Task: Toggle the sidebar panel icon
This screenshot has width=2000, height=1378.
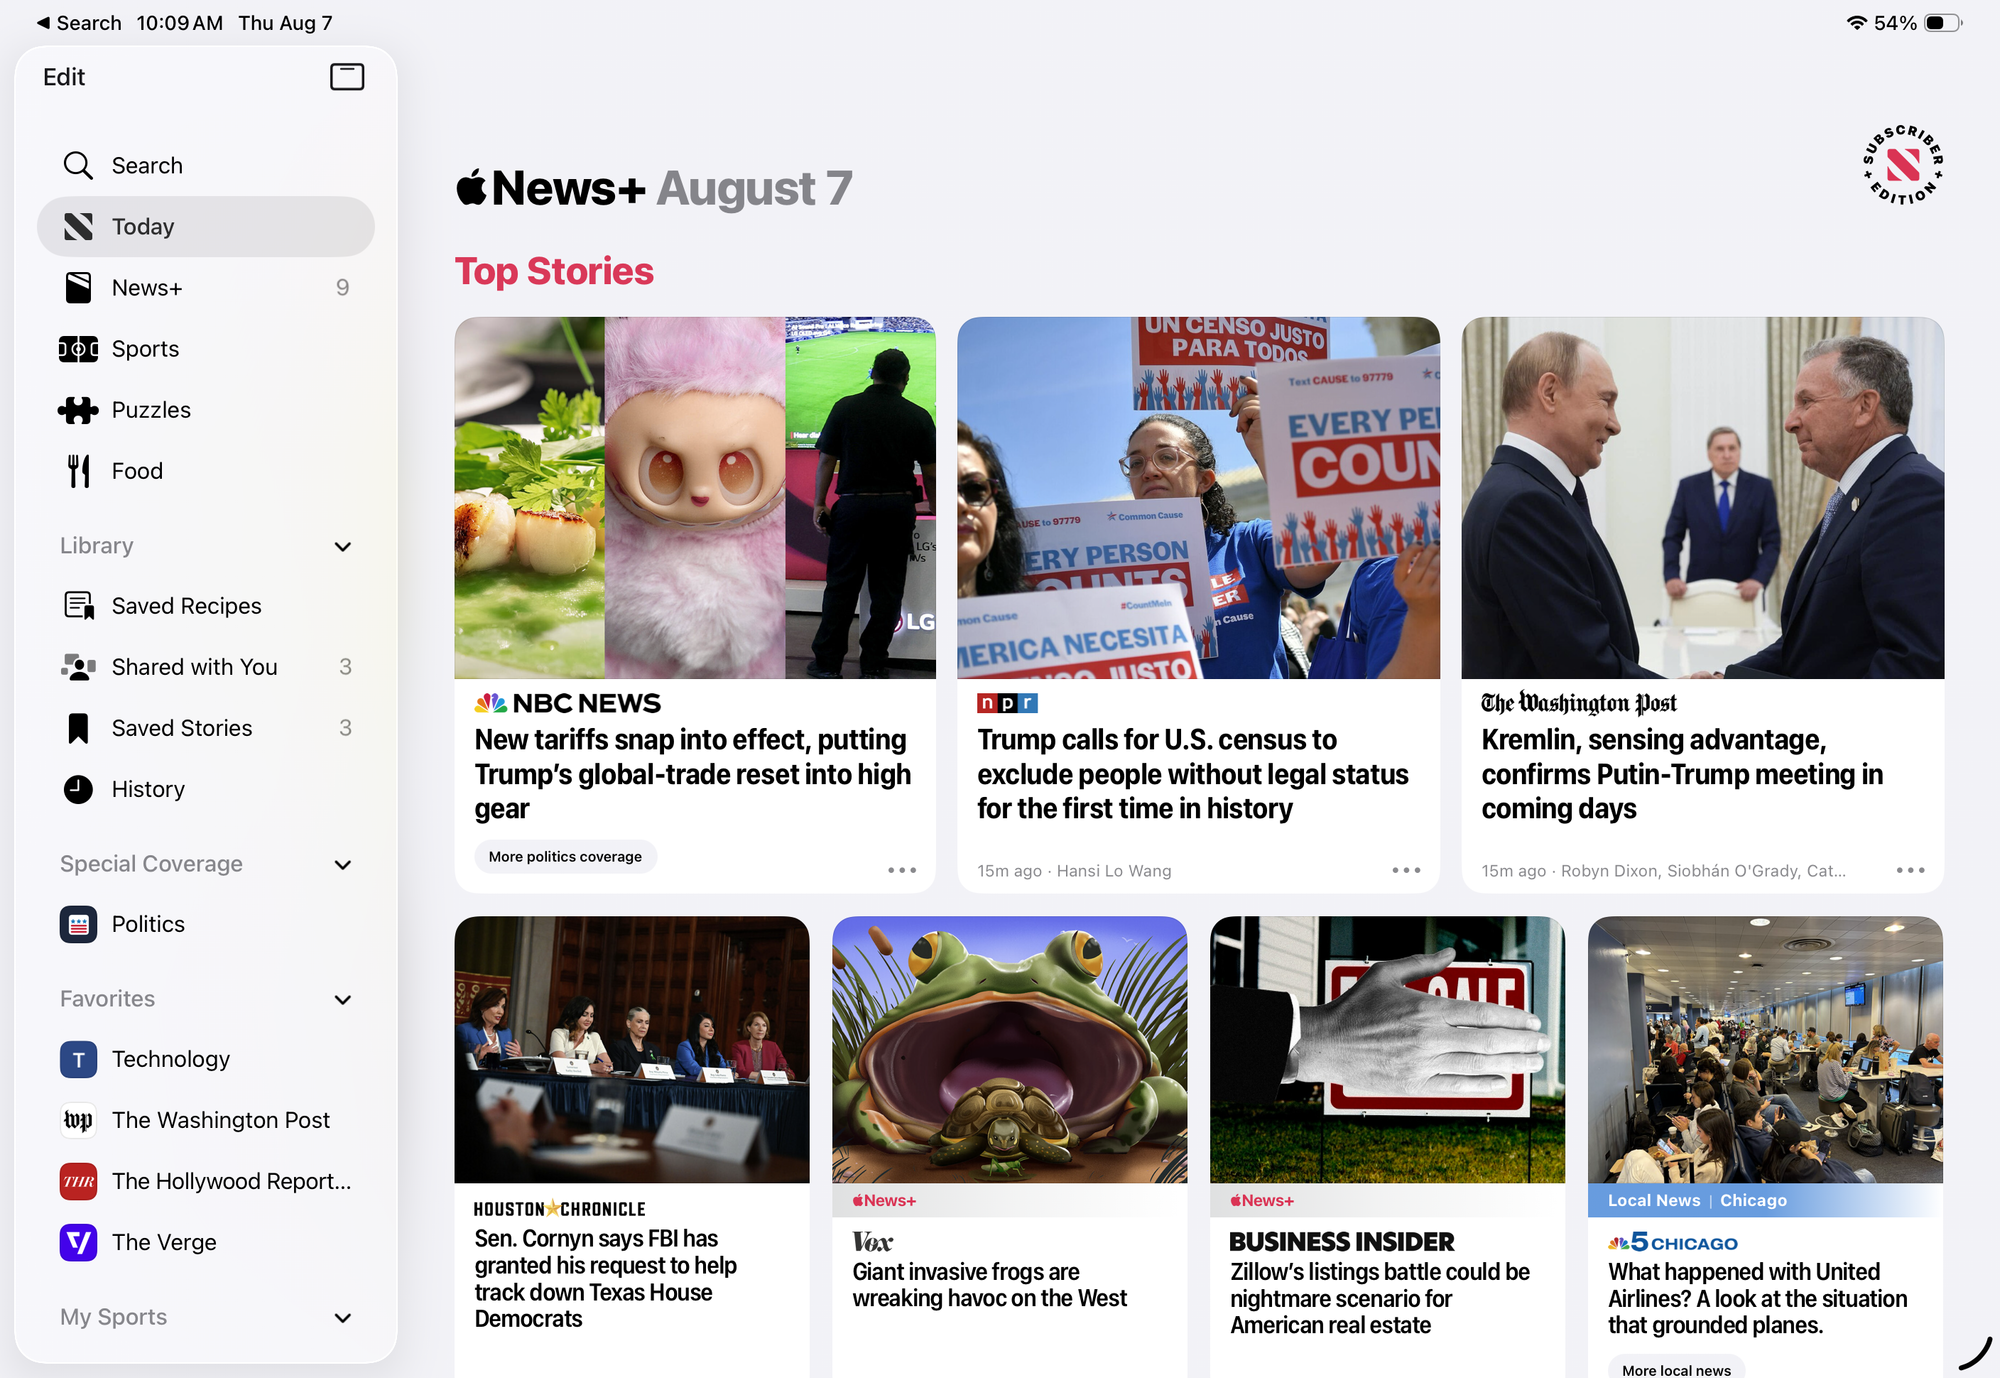Action: tap(347, 77)
